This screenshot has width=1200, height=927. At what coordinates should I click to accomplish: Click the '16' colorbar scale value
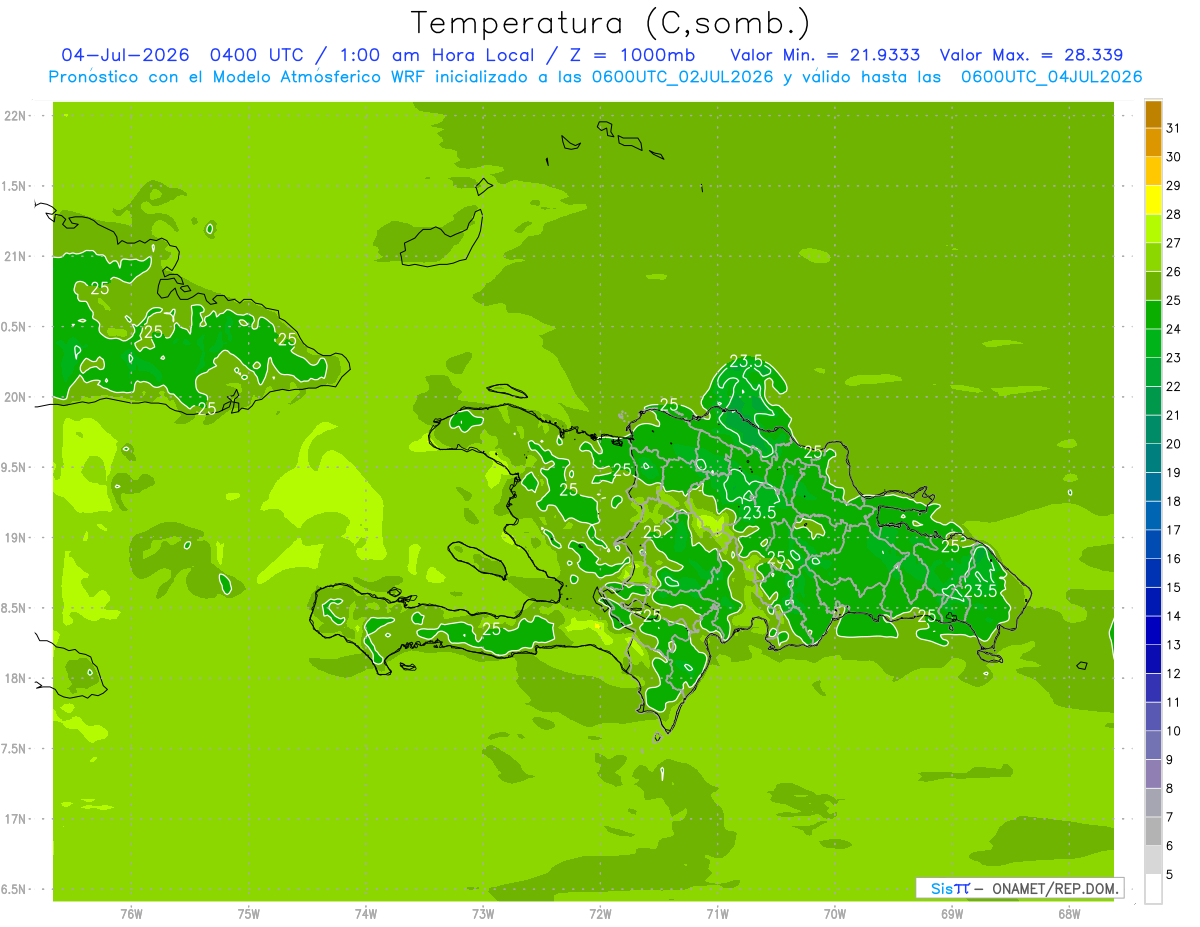[1174, 559]
